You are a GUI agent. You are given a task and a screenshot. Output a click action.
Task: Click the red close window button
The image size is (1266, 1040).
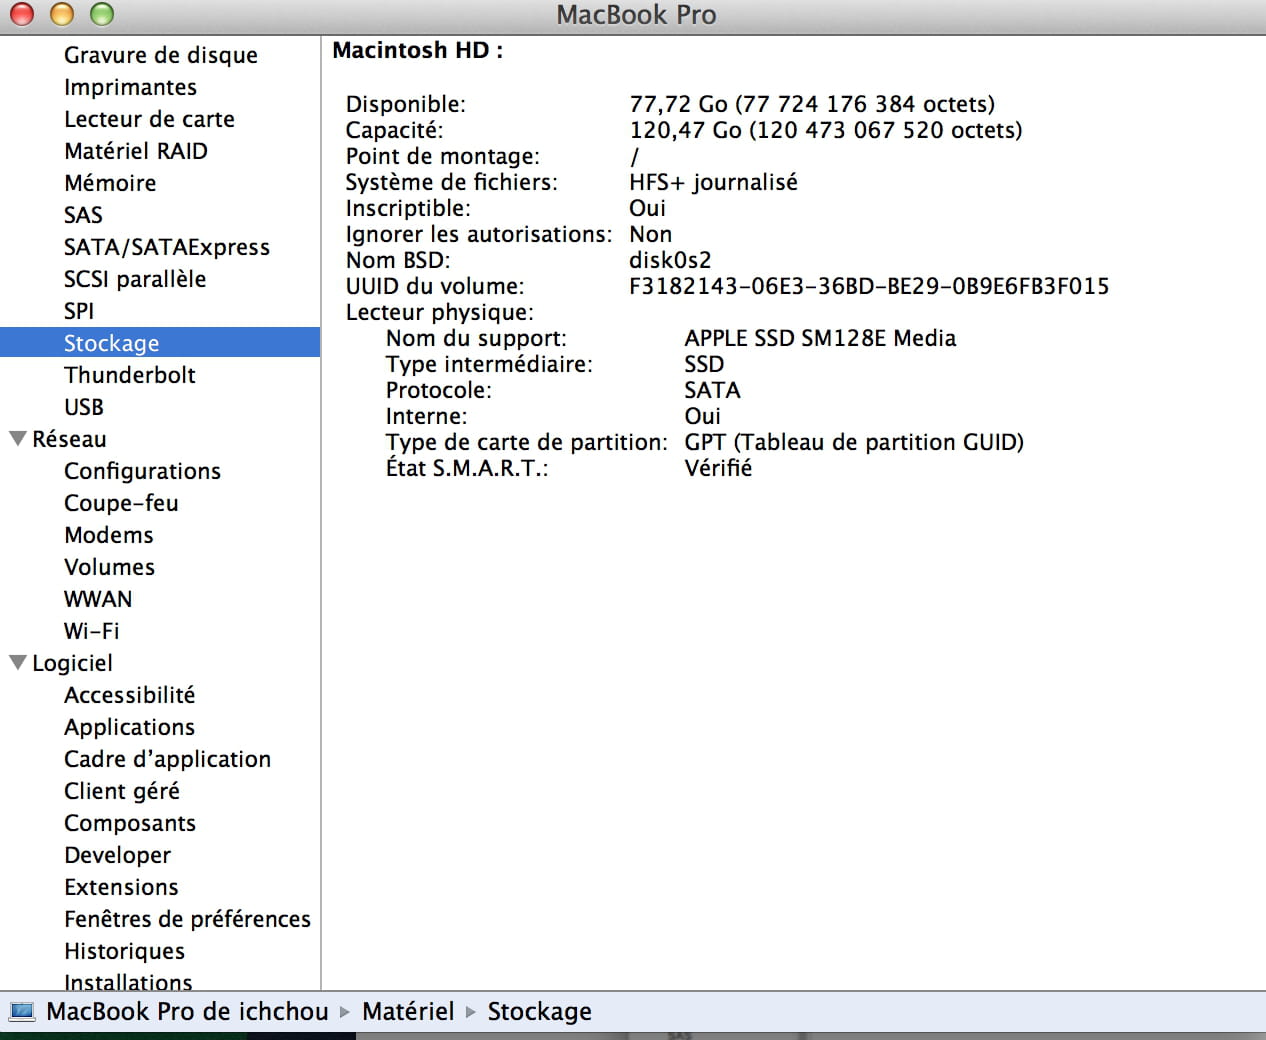(22, 14)
